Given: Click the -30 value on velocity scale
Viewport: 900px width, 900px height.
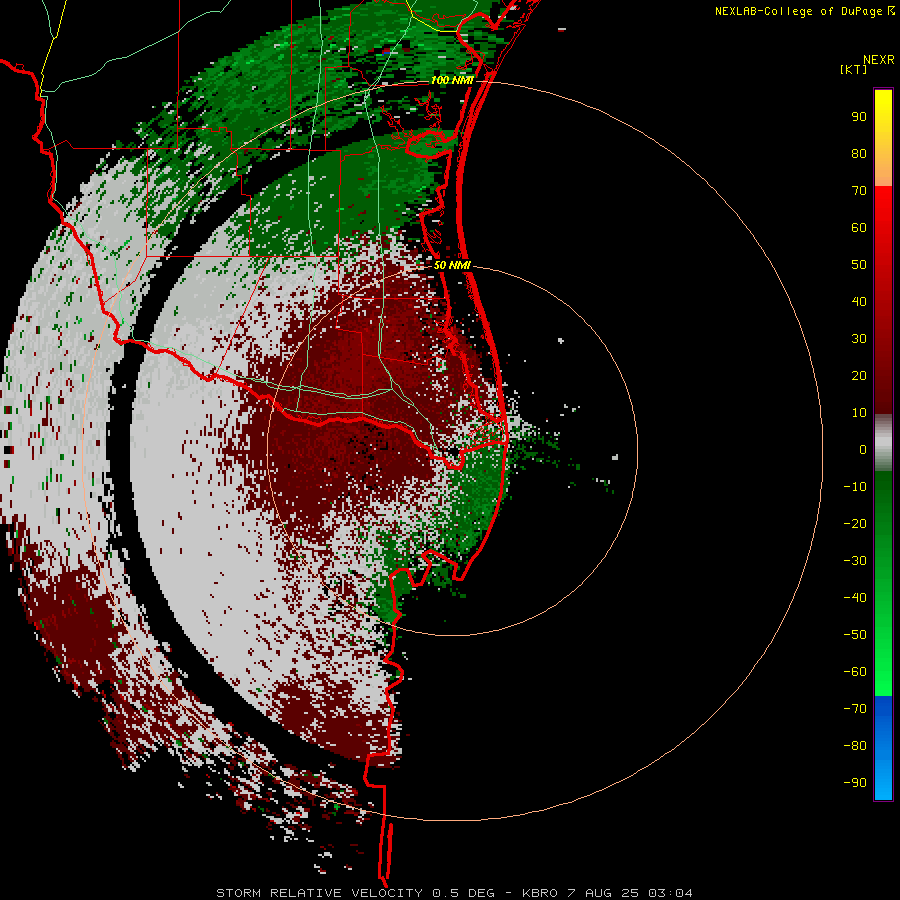Looking at the screenshot, I should [x=855, y=561].
